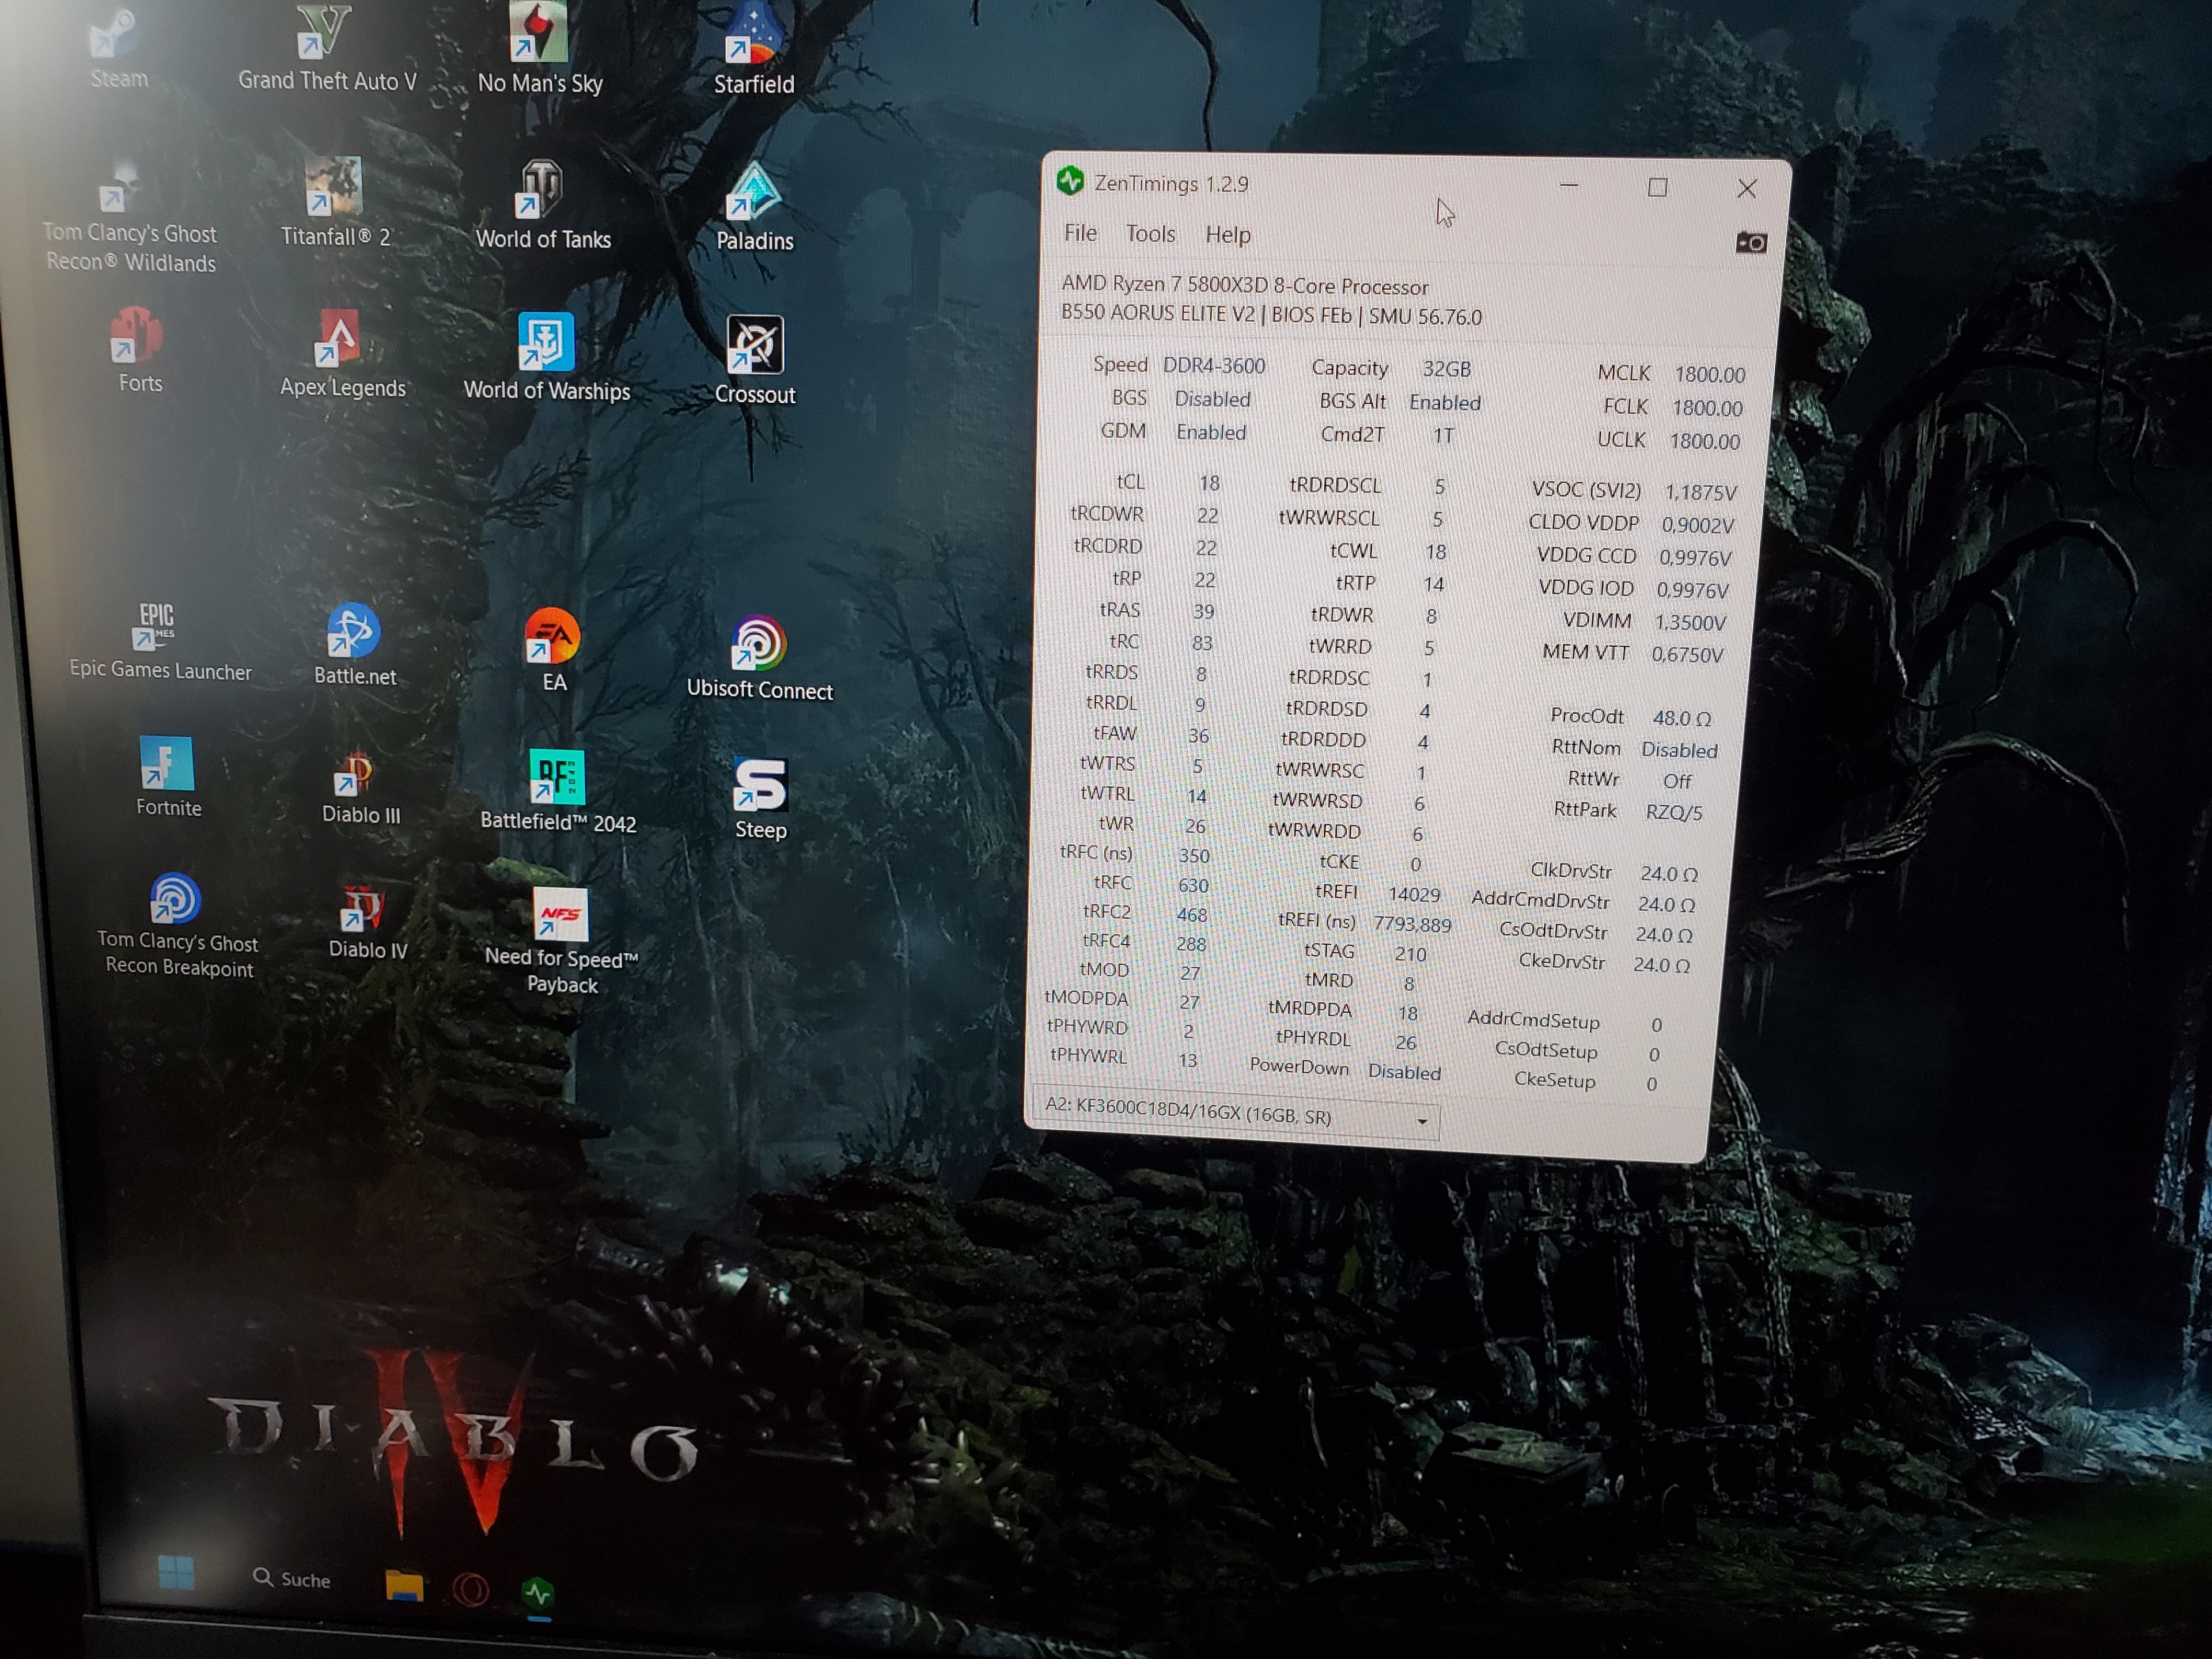
Task: Maximize the ZenTimings window
Action: tap(1657, 188)
